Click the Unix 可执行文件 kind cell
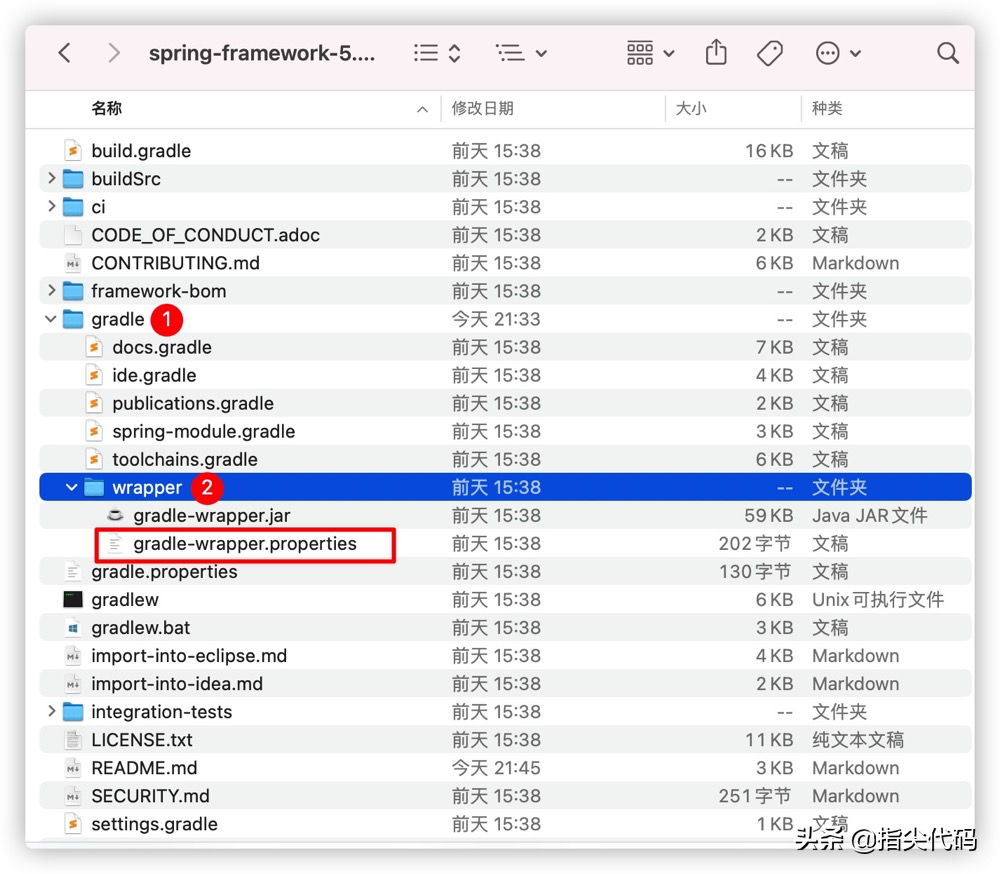This screenshot has width=1000, height=874. pyautogui.click(x=878, y=600)
